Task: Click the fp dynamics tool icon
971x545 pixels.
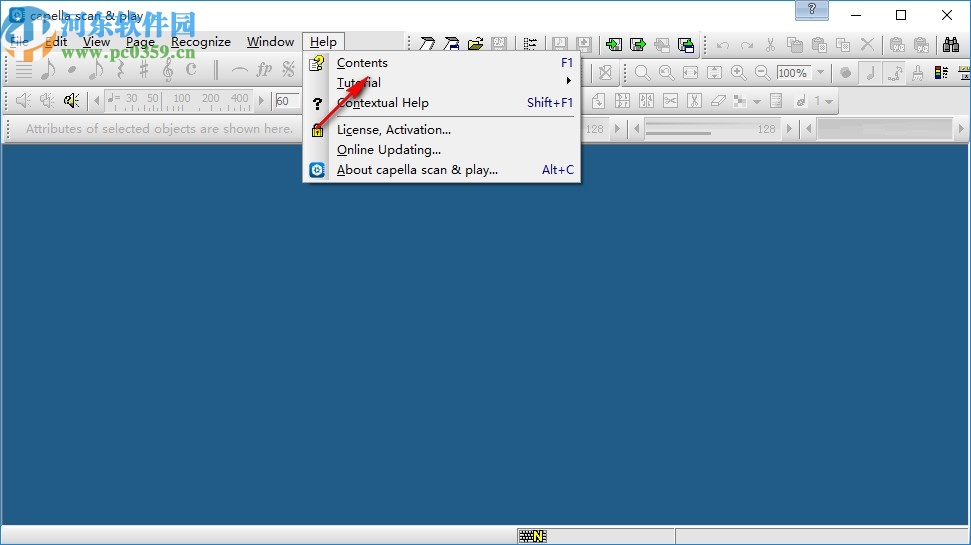Action: 264,69
